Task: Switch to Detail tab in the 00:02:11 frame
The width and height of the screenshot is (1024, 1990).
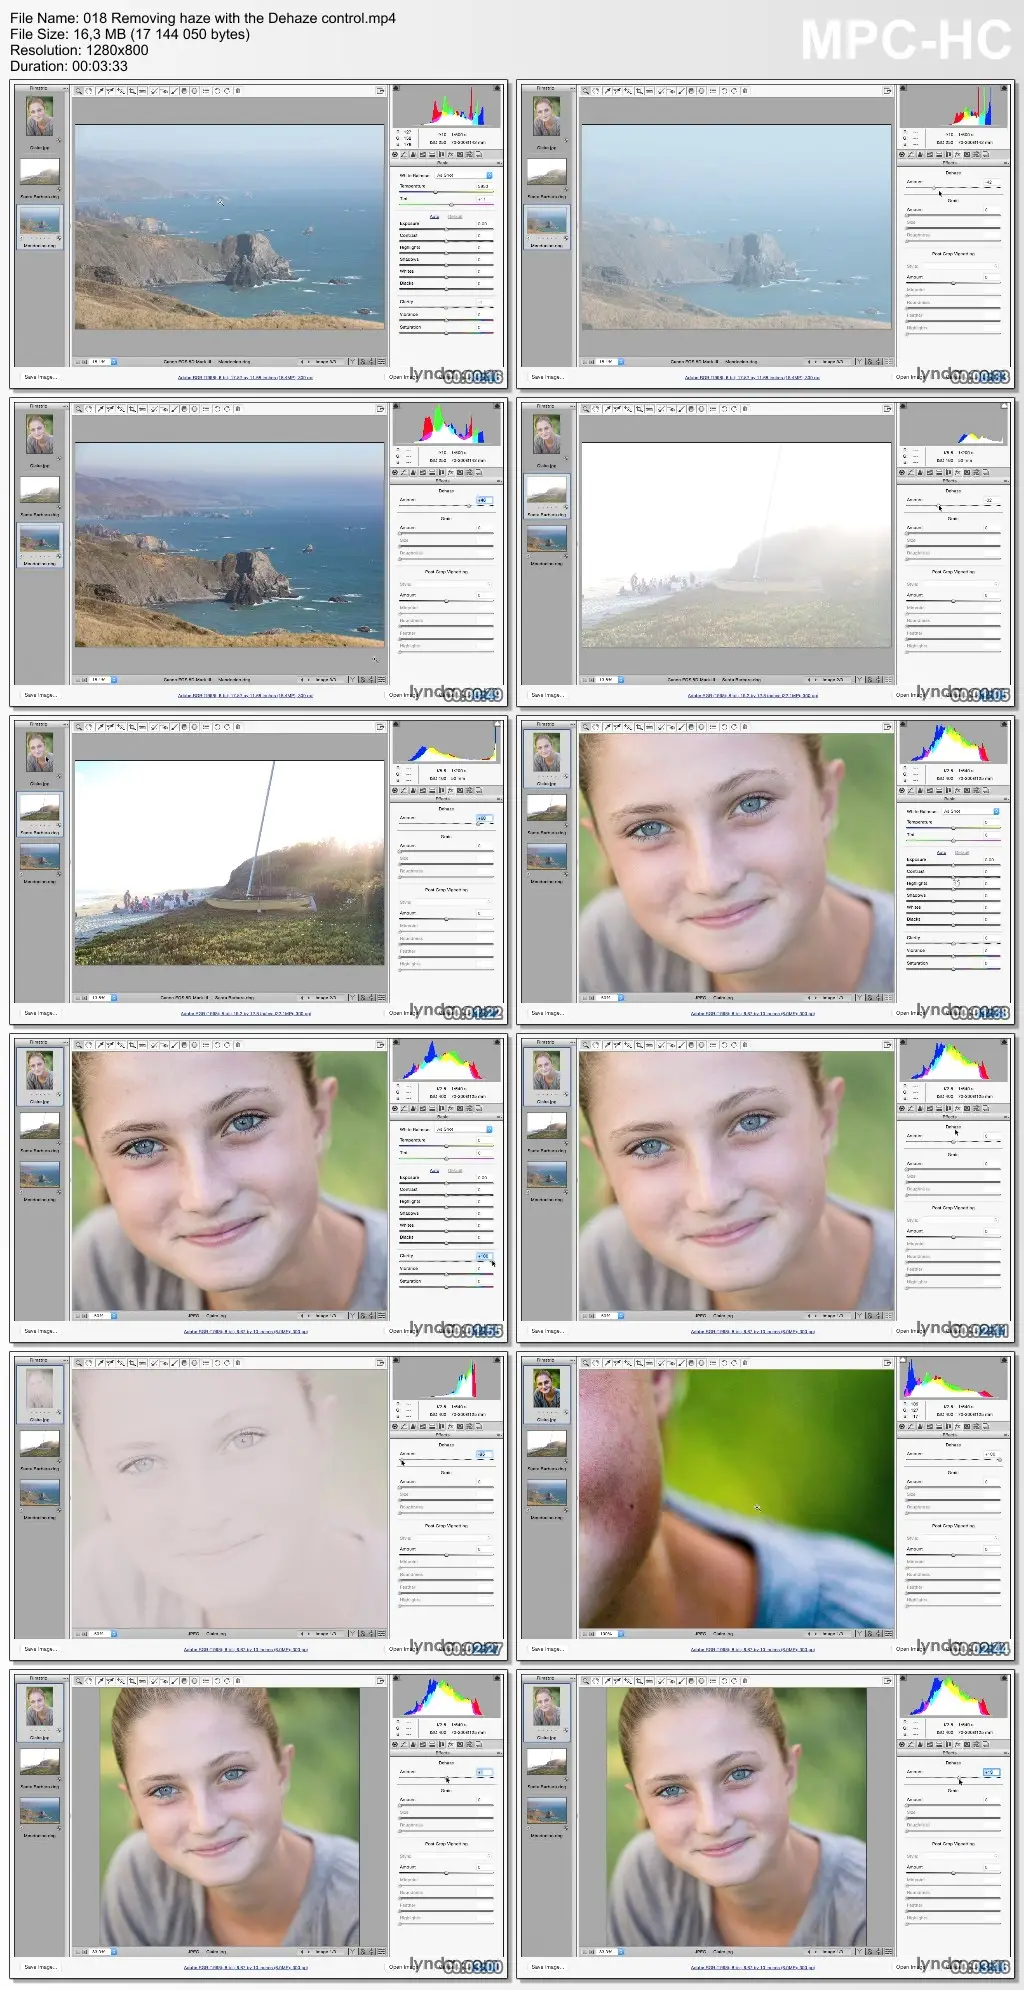Action: point(920,1108)
